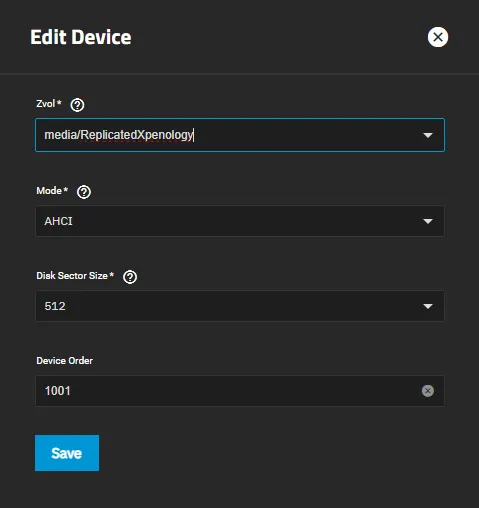
Task: Expand the Zvol dropdown arrow
Action: tap(428, 135)
